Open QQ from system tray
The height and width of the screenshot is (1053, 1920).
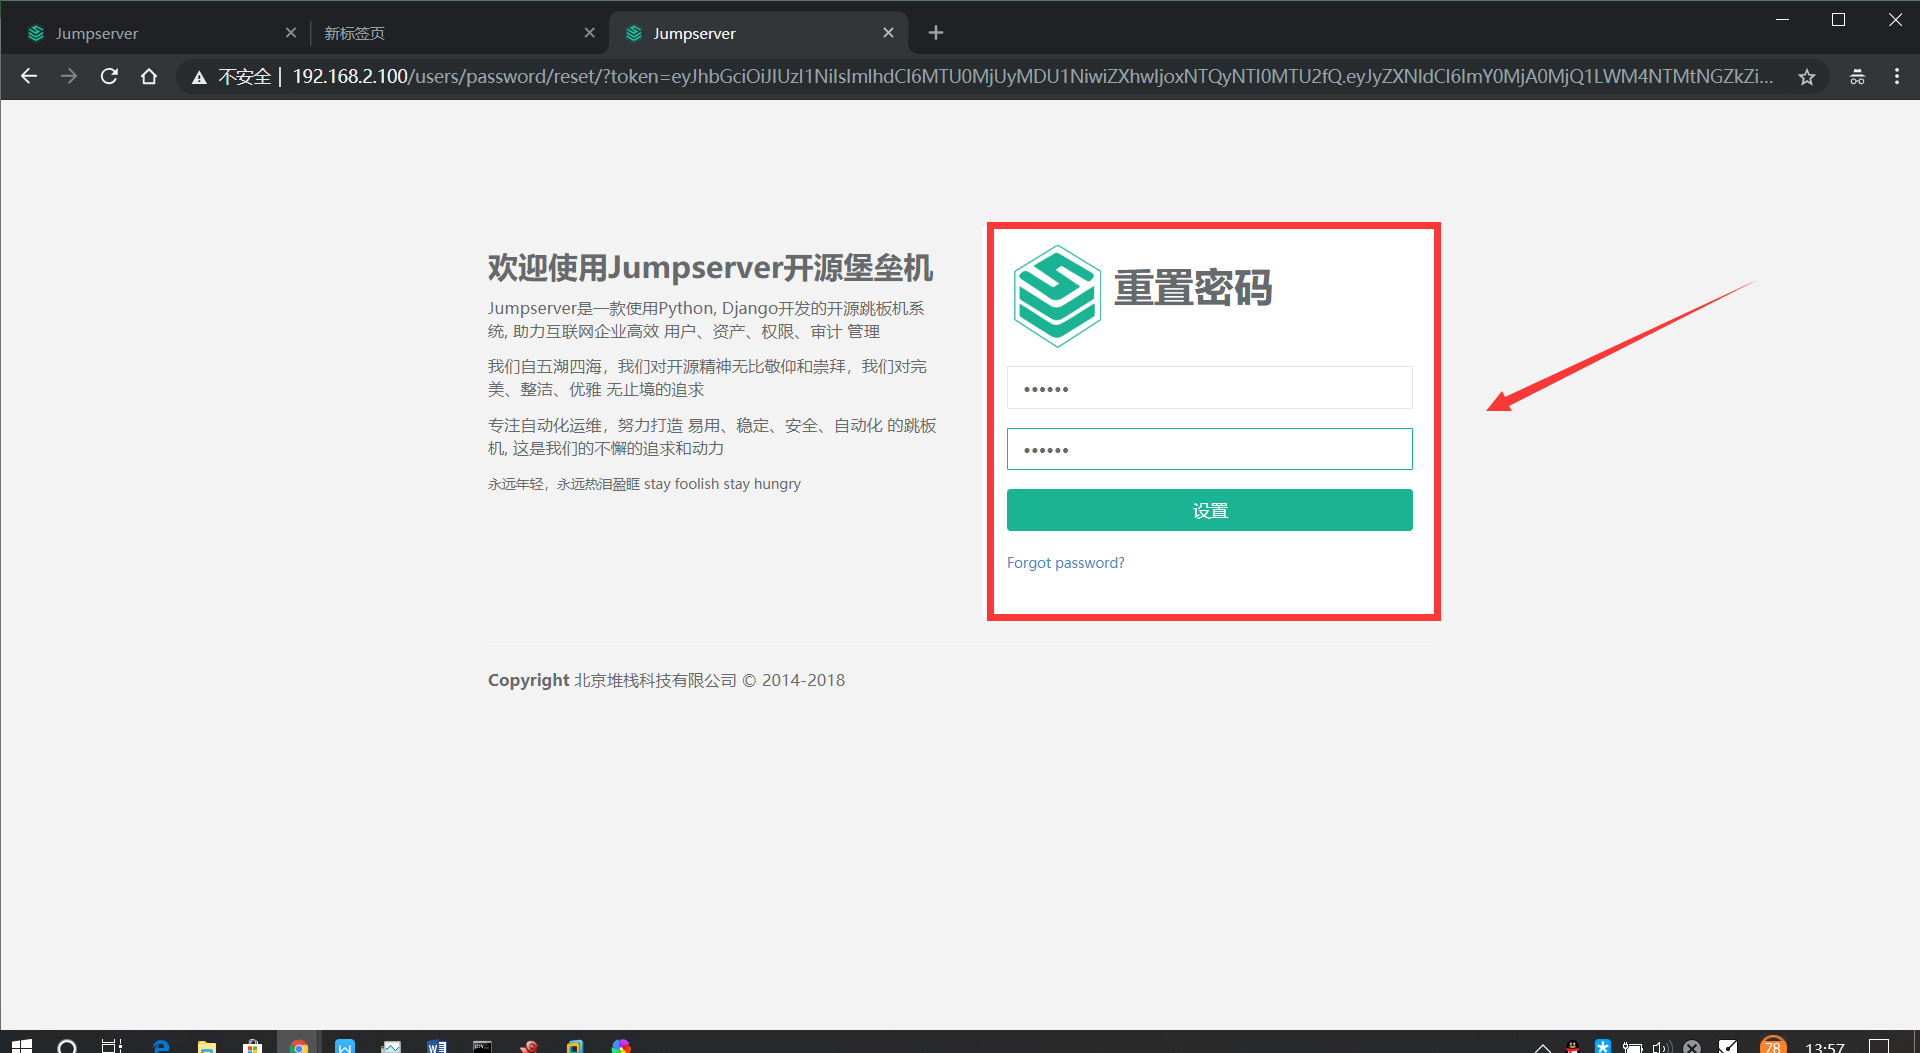click(x=1573, y=1047)
